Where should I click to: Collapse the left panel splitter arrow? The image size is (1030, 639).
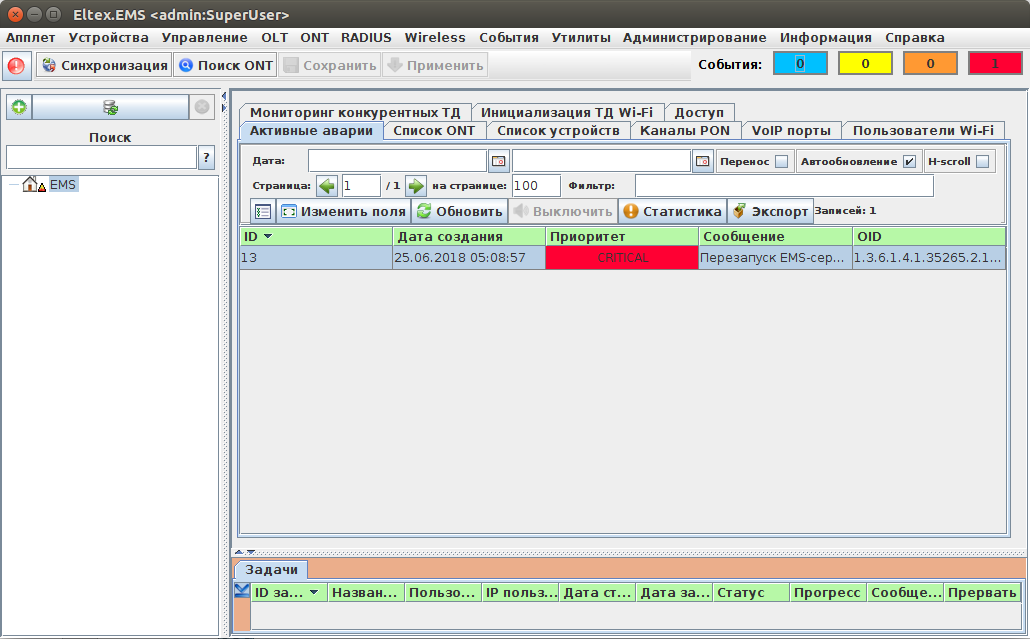[224, 97]
